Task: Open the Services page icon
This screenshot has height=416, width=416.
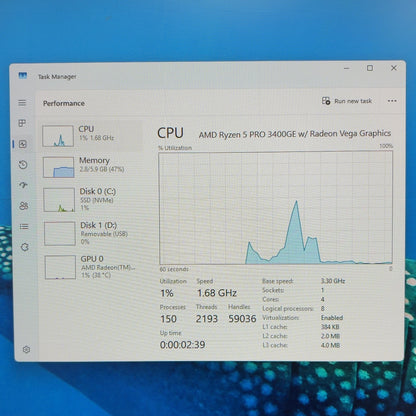Action: point(25,247)
